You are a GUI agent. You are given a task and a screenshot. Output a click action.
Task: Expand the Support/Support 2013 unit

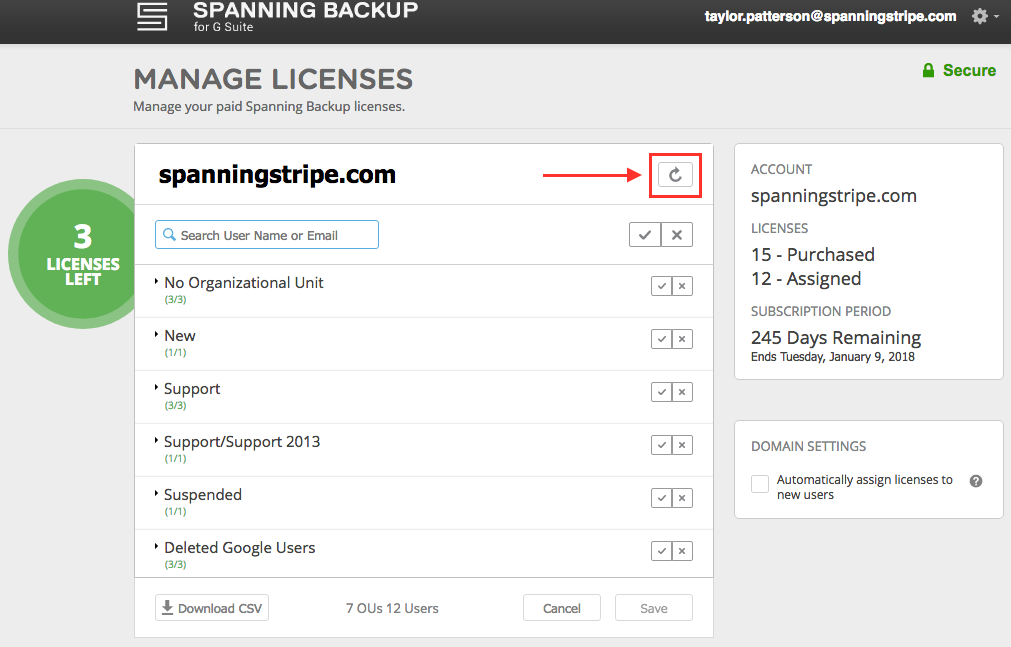[x=156, y=440]
